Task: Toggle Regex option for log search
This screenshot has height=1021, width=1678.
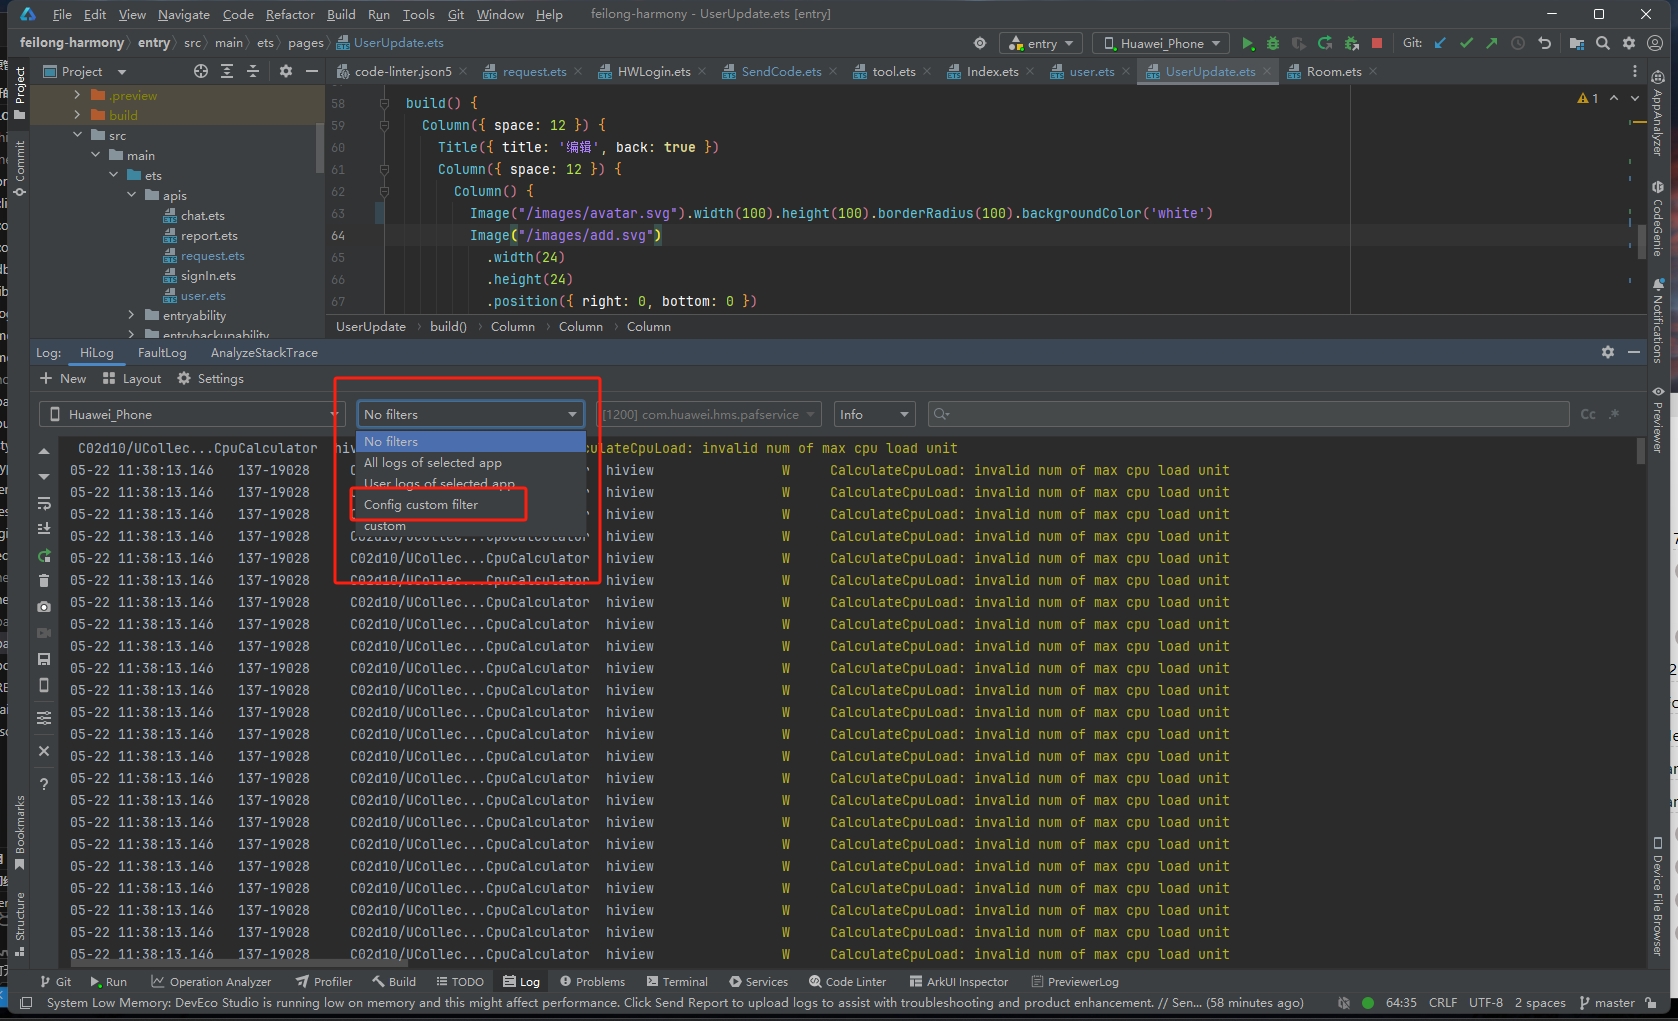Action: point(1614,414)
